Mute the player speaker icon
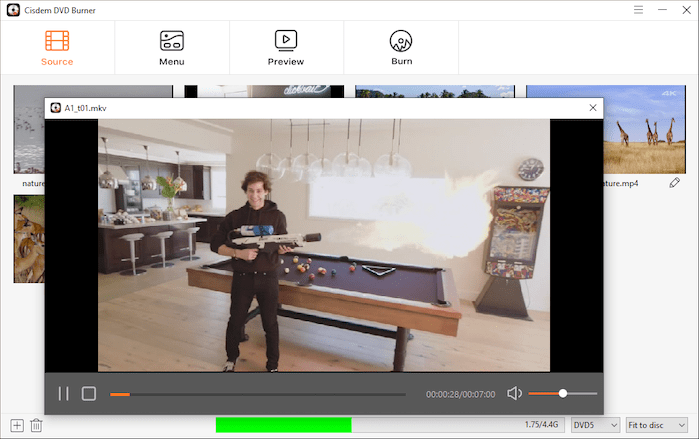This screenshot has width=699, height=439. pos(514,393)
